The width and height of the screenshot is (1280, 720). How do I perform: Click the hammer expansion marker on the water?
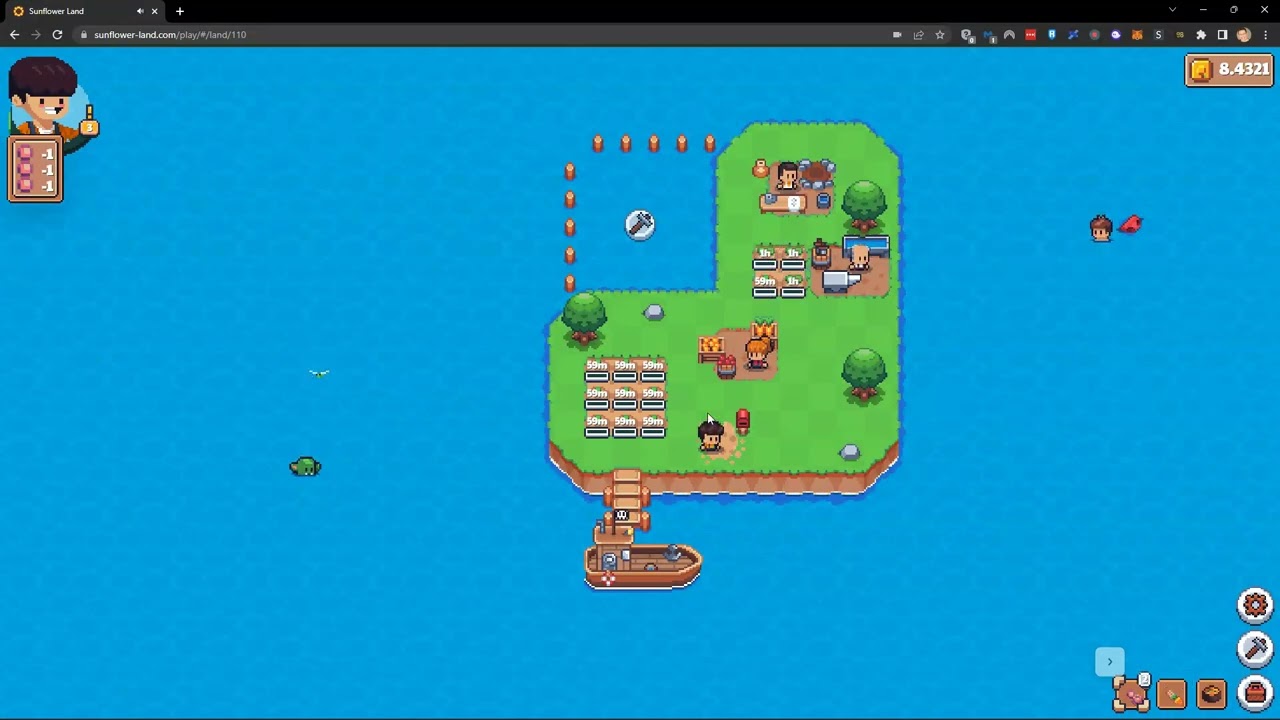pyautogui.click(x=640, y=224)
